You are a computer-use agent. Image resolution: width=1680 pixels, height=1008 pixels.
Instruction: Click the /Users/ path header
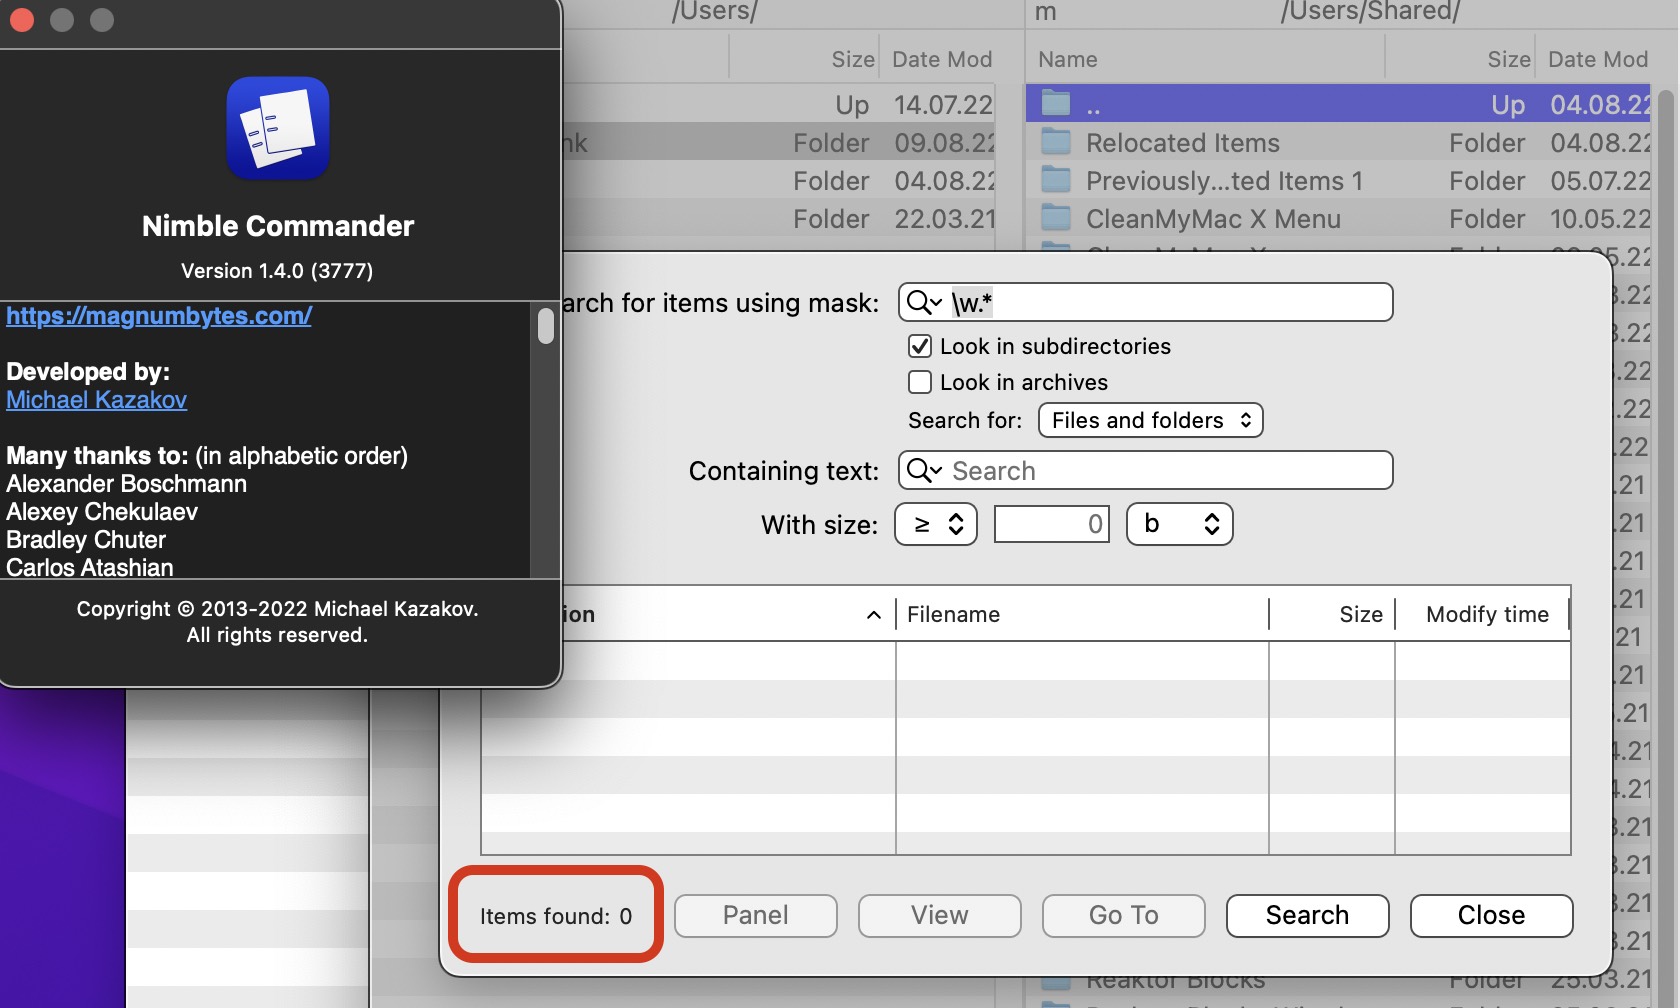point(715,12)
